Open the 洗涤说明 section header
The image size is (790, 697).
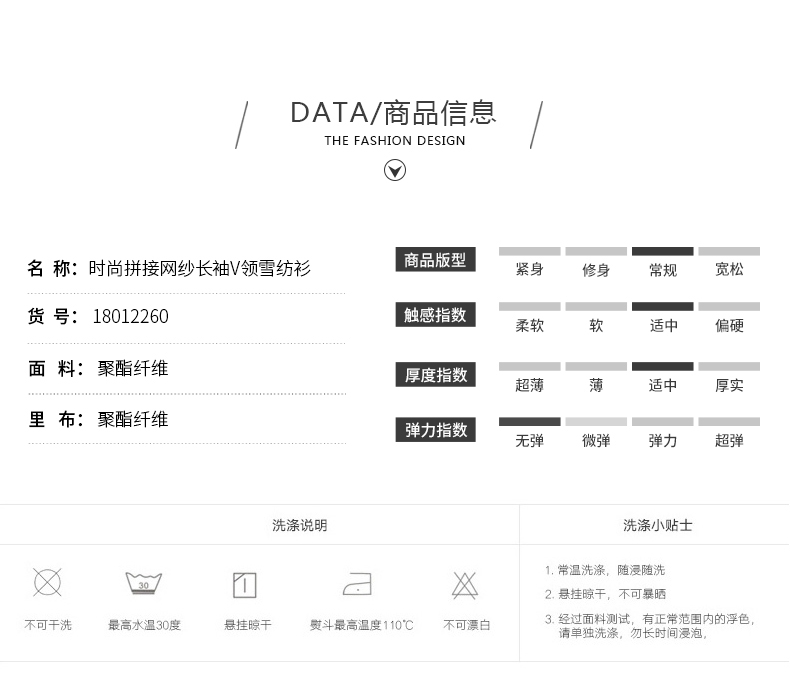pyautogui.click(x=300, y=525)
